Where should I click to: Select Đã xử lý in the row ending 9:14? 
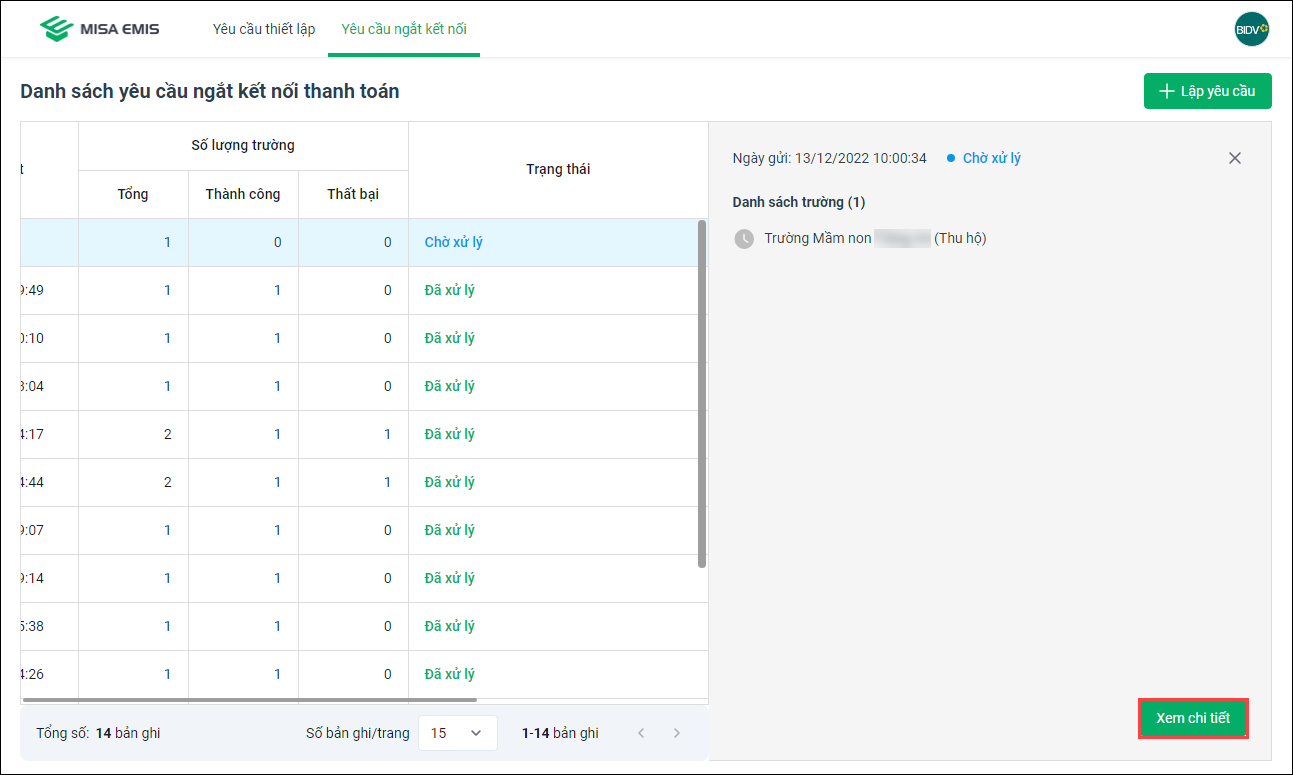pyautogui.click(x=449, y=579)
